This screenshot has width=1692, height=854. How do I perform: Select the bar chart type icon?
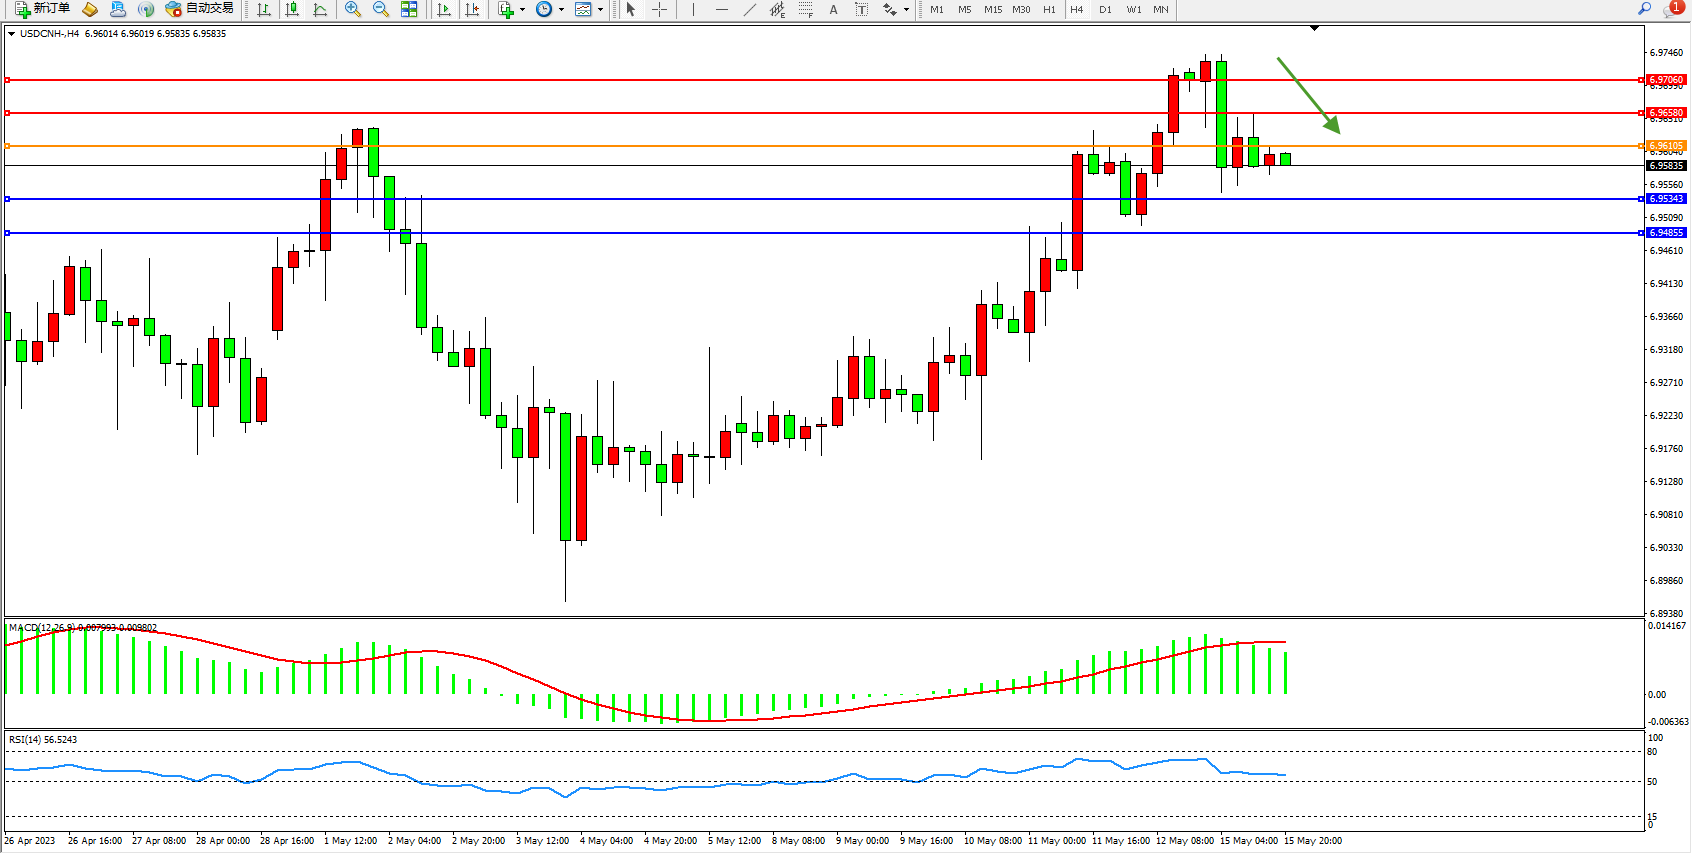click(264, 9)
